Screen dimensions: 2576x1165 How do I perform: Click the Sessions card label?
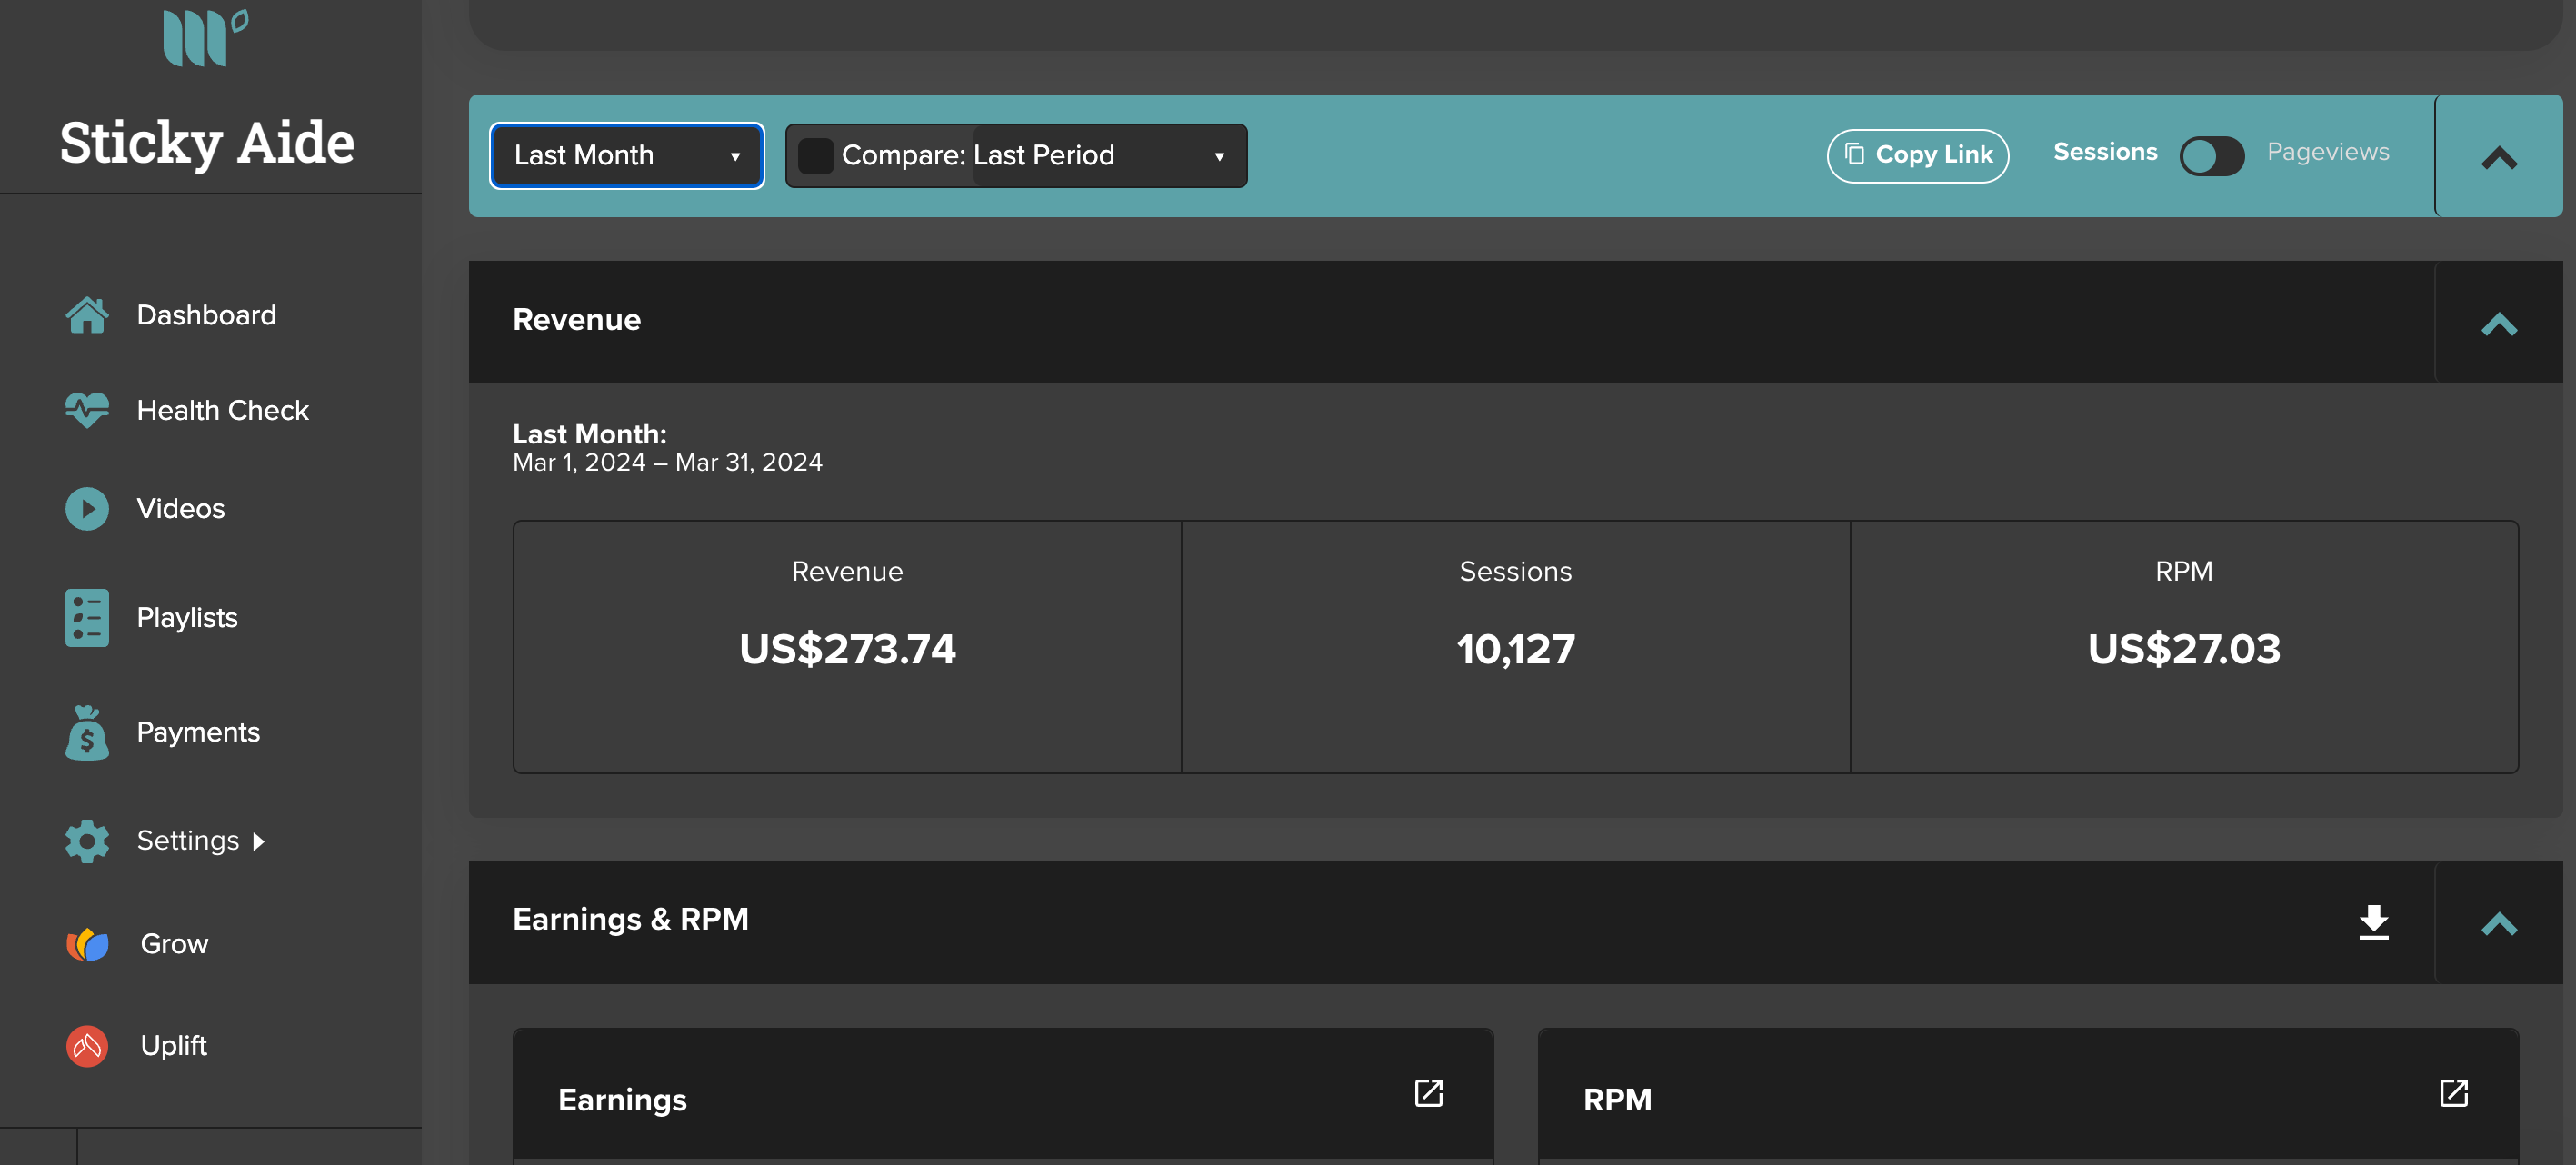1515,571
